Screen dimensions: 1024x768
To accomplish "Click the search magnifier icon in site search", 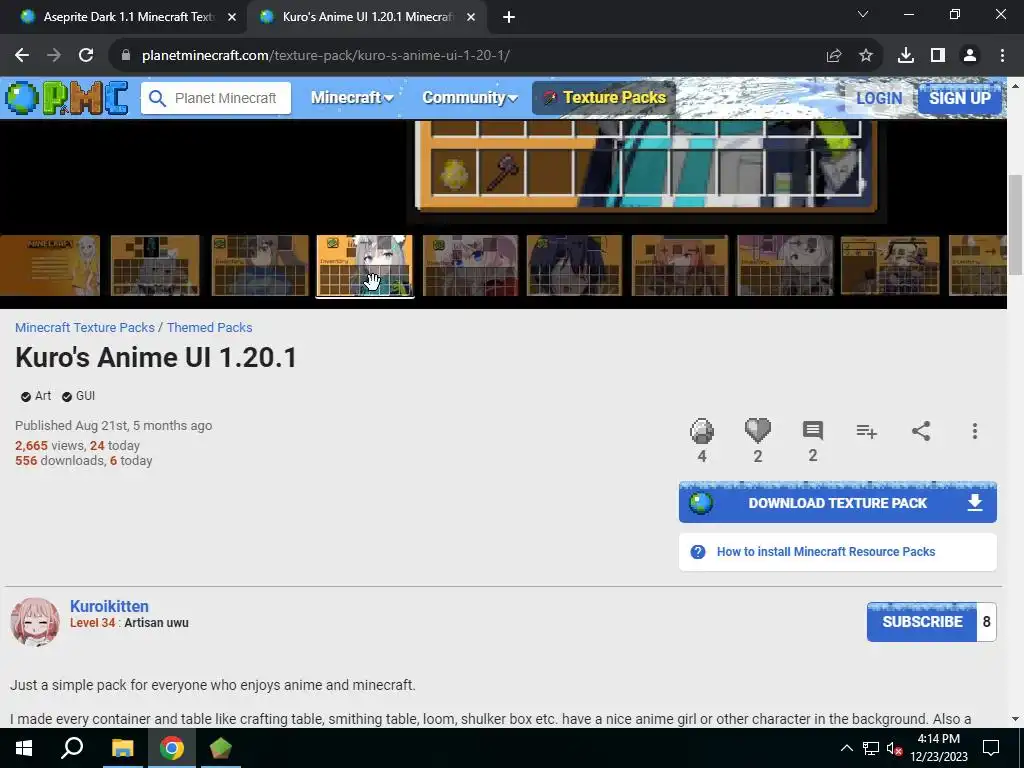I will click(x=157, y=99).
